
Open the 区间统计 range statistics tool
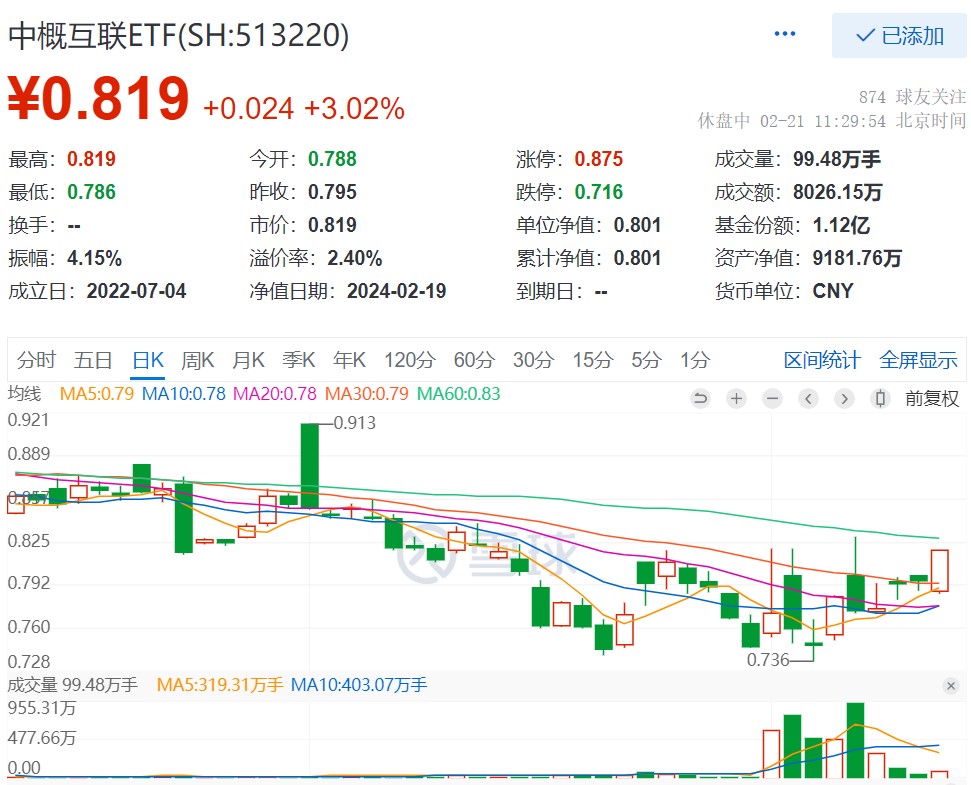[821, 360]
